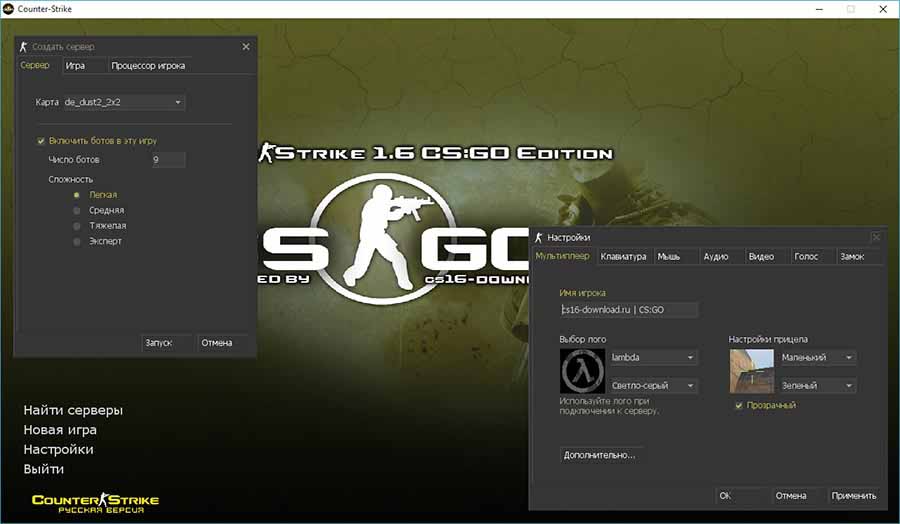Click the Число ботов input field

[168, 160]
